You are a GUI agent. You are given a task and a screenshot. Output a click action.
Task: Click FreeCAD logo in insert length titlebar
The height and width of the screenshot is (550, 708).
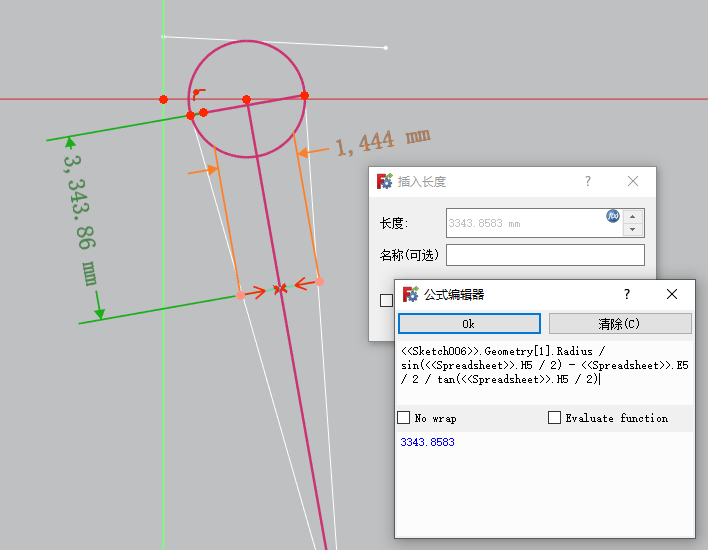tap(384, 181)
